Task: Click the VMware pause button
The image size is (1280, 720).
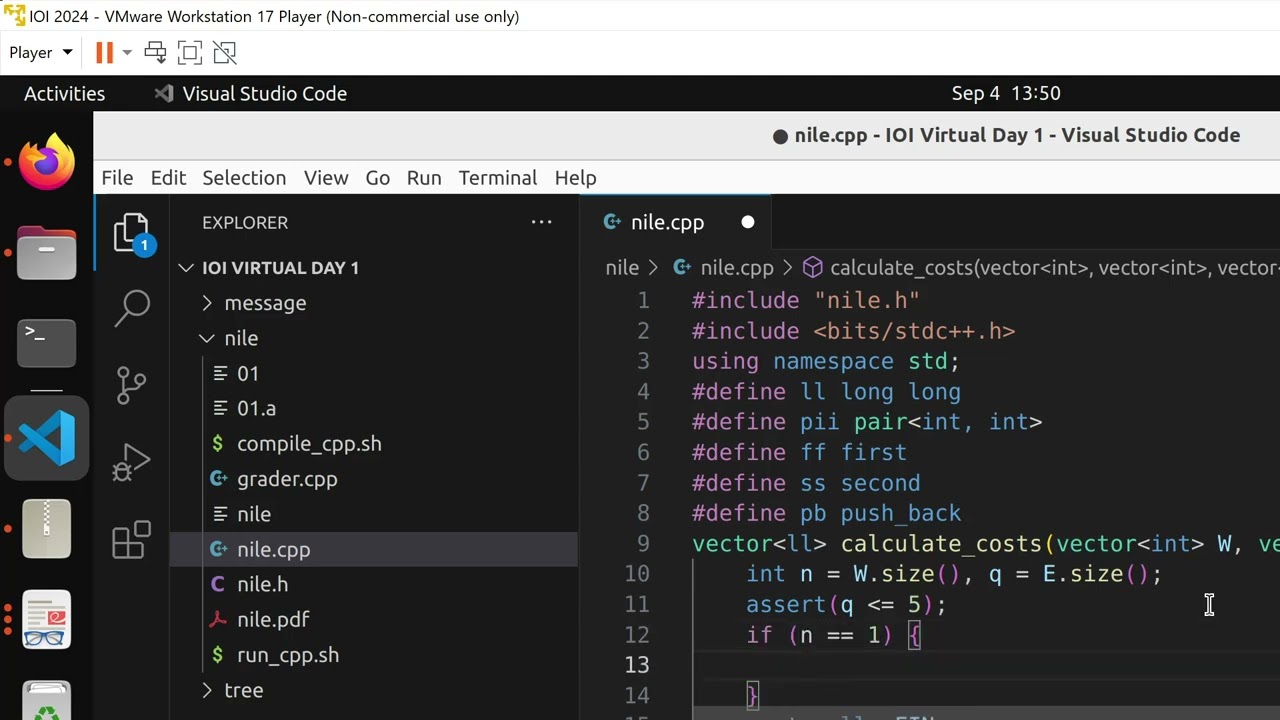Action: click(x=104, y=52)
